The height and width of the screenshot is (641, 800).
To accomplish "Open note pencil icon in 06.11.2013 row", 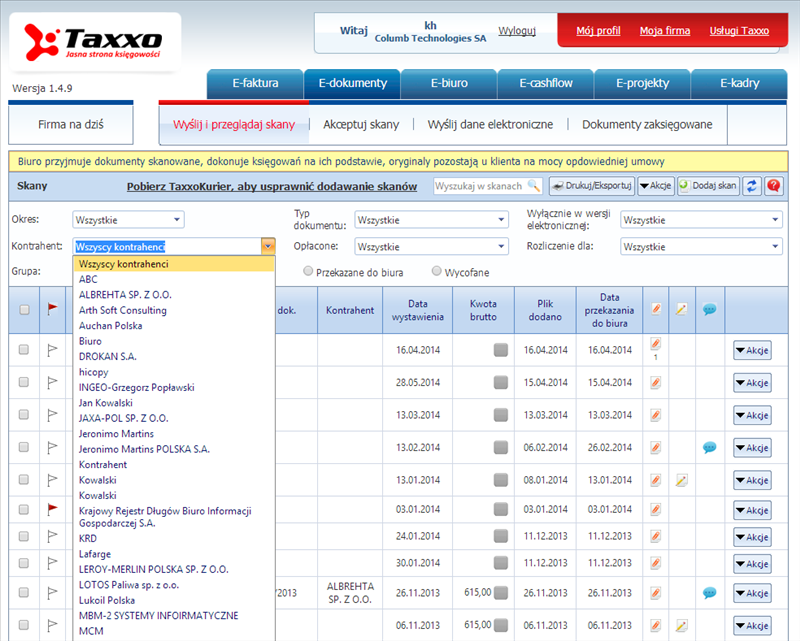I will [681, 625].
